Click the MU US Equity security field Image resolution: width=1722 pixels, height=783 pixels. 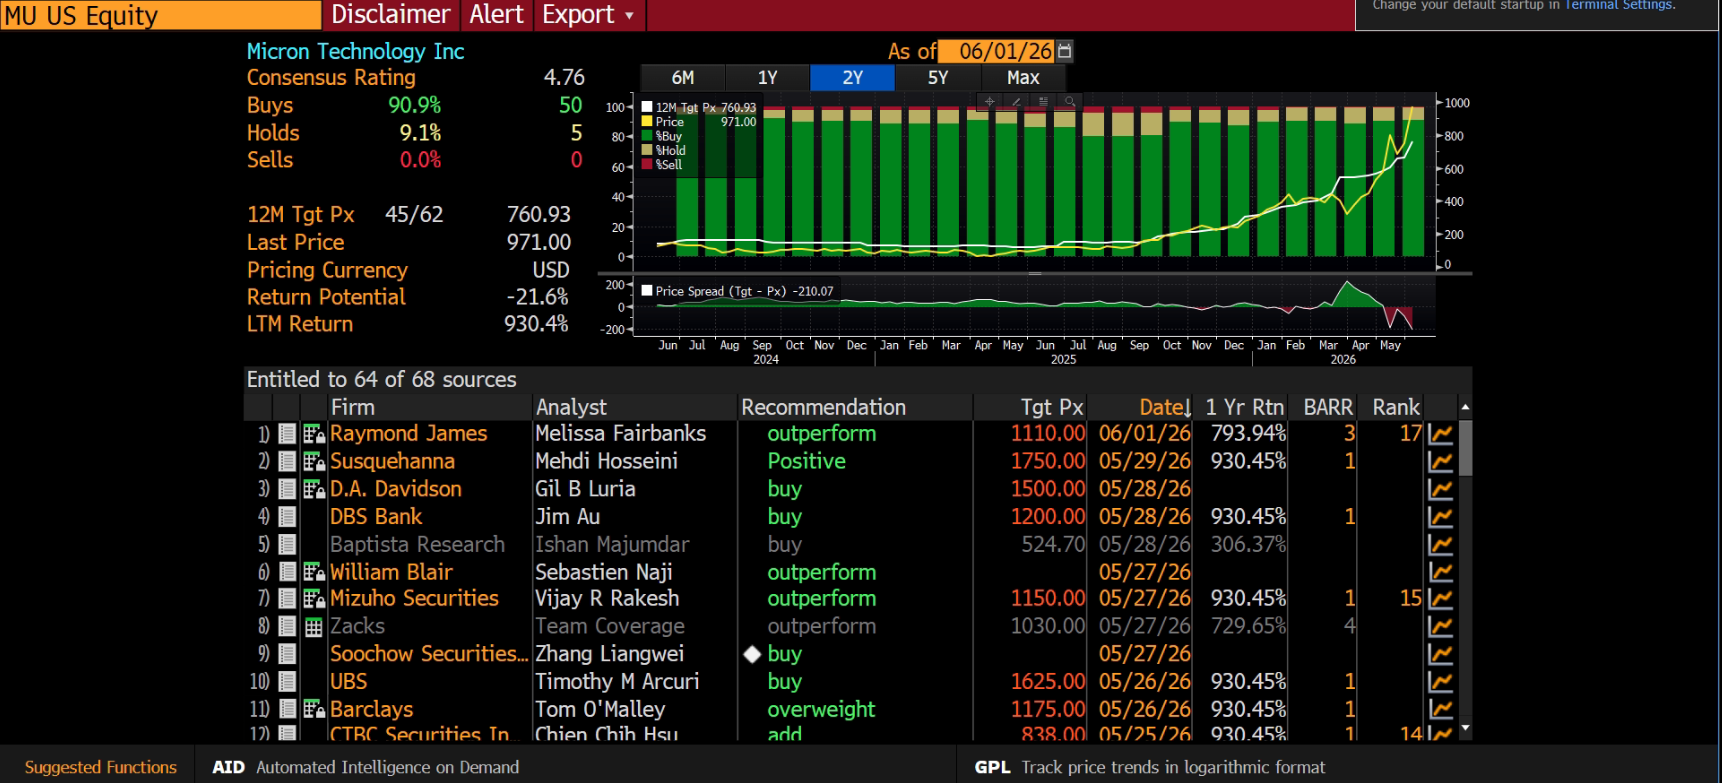pyautogui.click(x=160, y=15)
